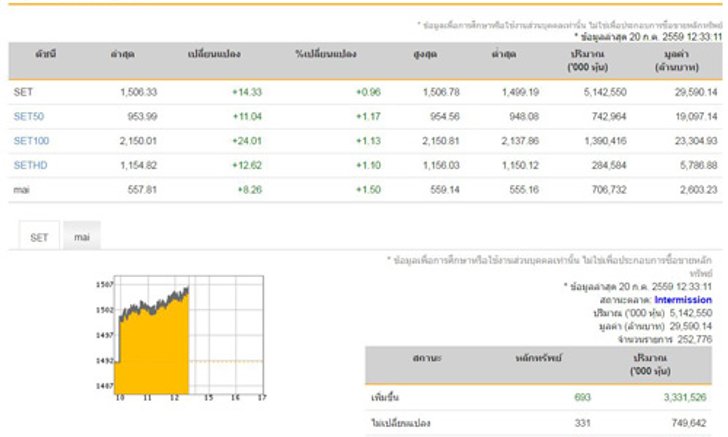Select SETHD volume 284,584
Viewport: 728px width, 437px height.
pos(609,165)
